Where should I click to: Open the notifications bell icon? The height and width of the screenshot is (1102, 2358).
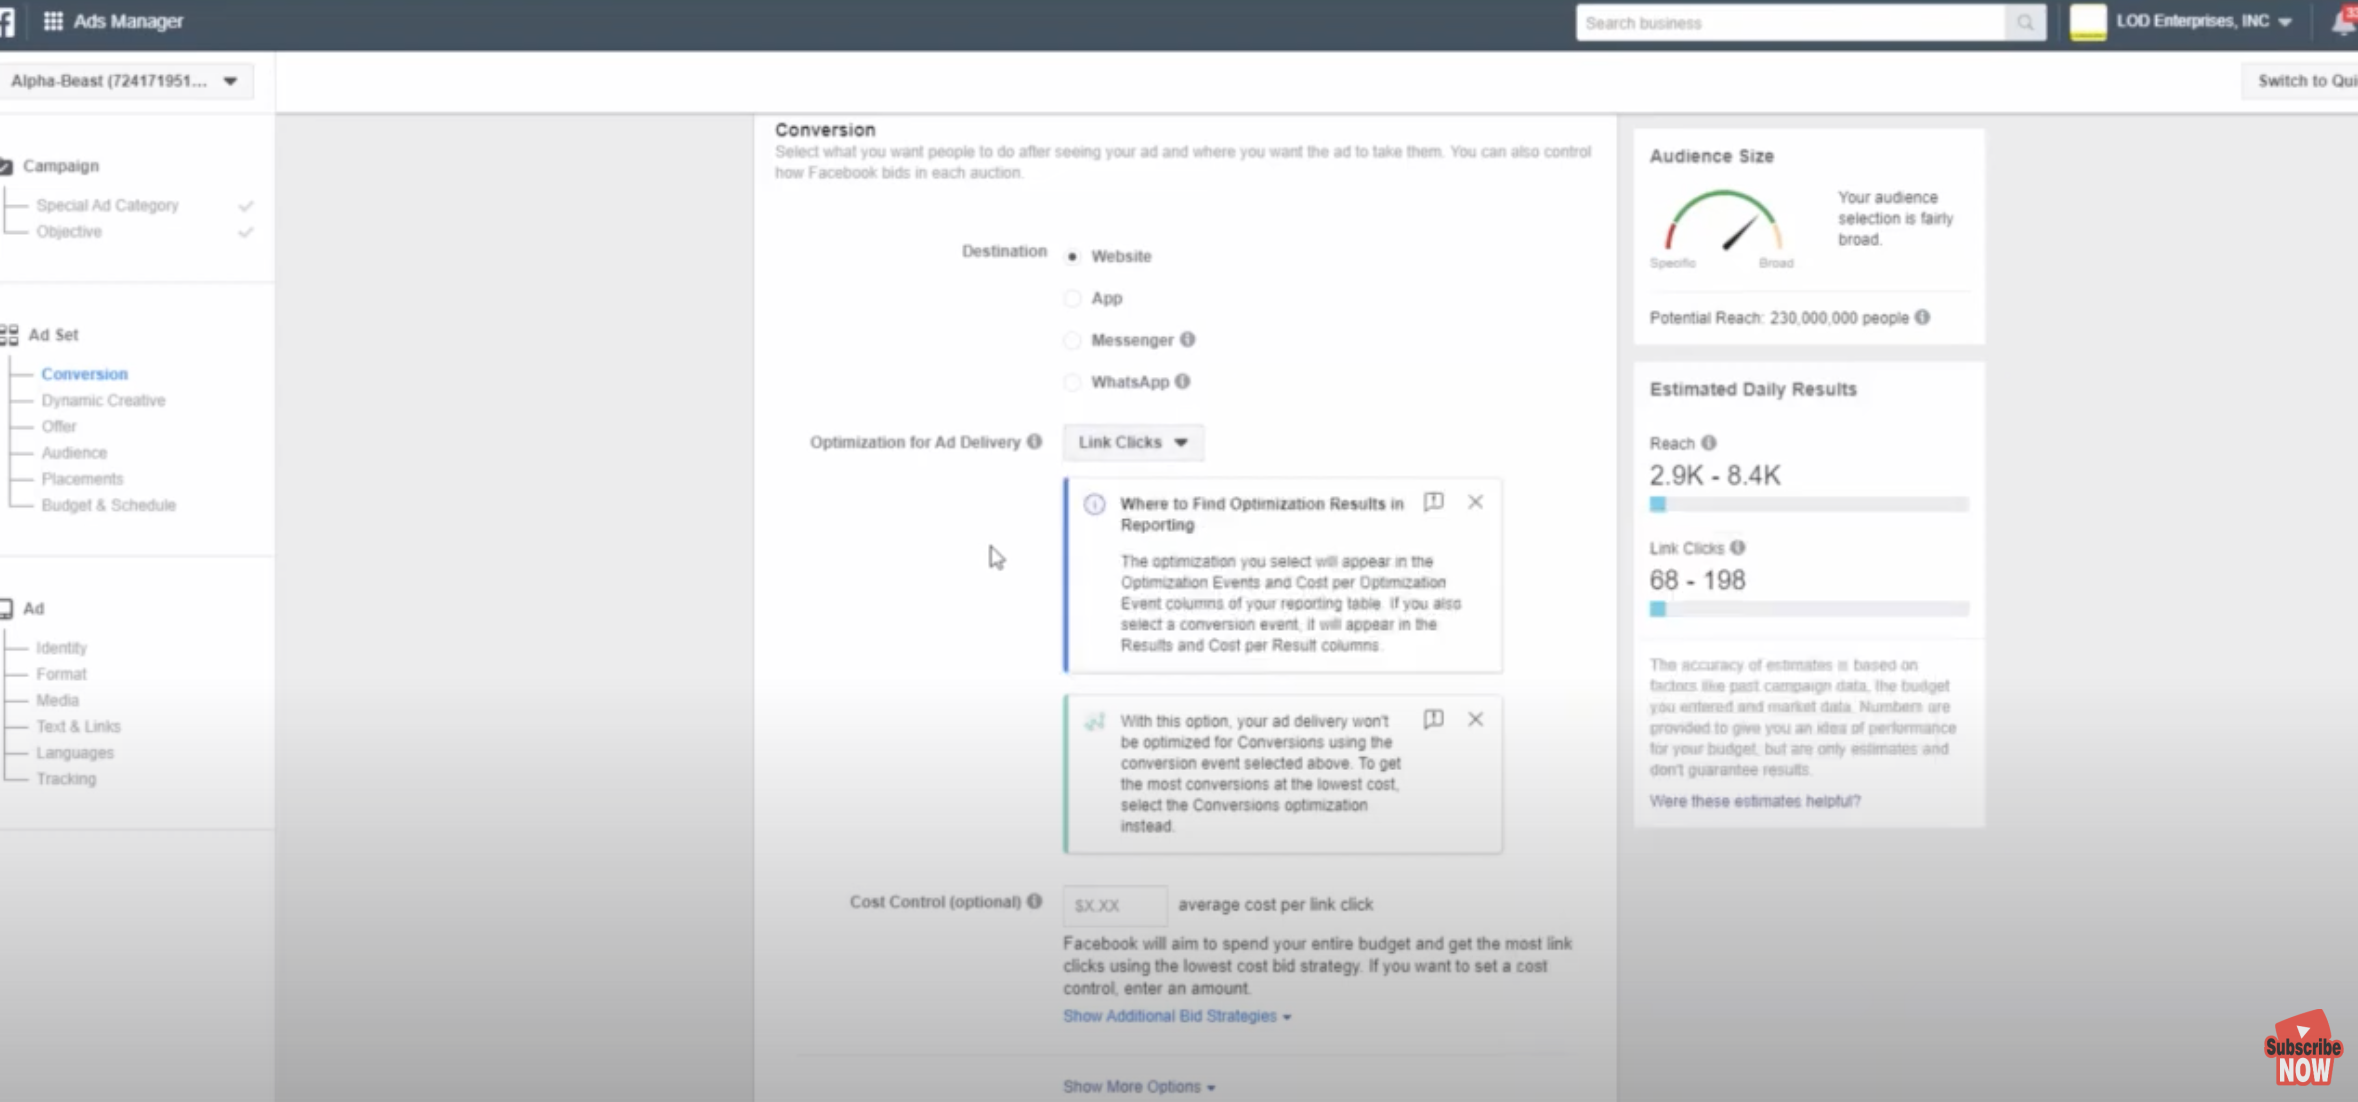pyautogui.click(x=2343, y=22)
